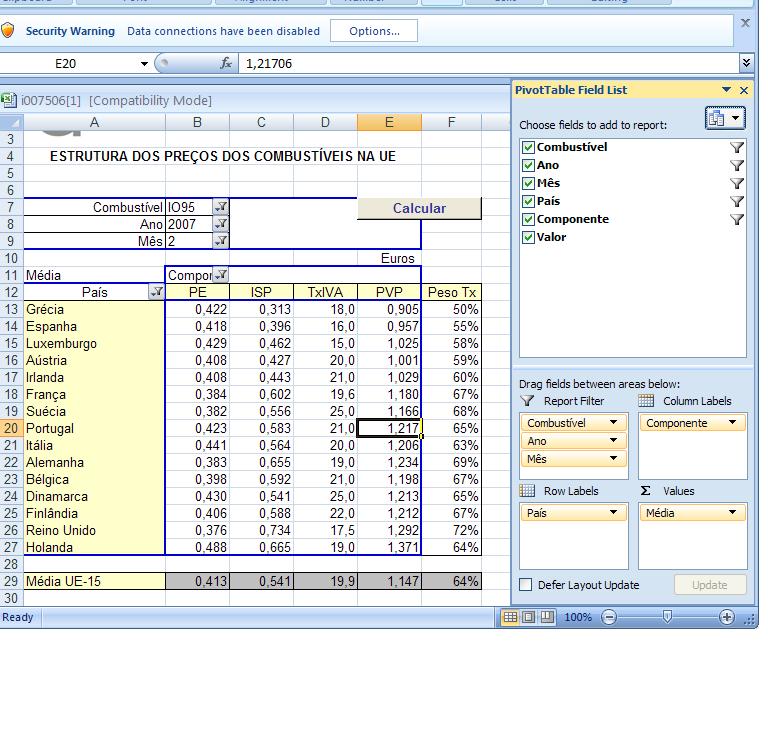Click the zoom out minus button
The image size is (768, 752).
click(x=609, y=617)
